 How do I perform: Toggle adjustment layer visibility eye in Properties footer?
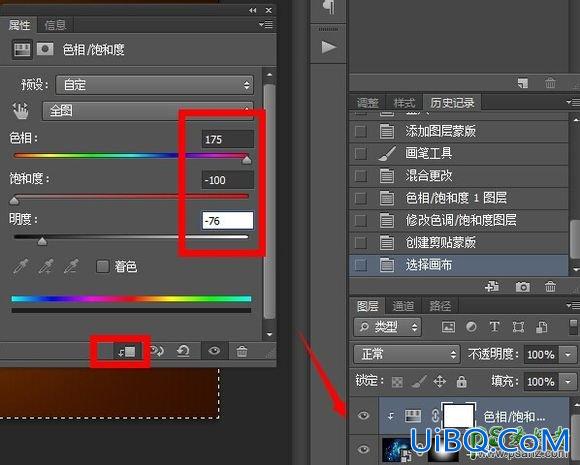(214, 351)
